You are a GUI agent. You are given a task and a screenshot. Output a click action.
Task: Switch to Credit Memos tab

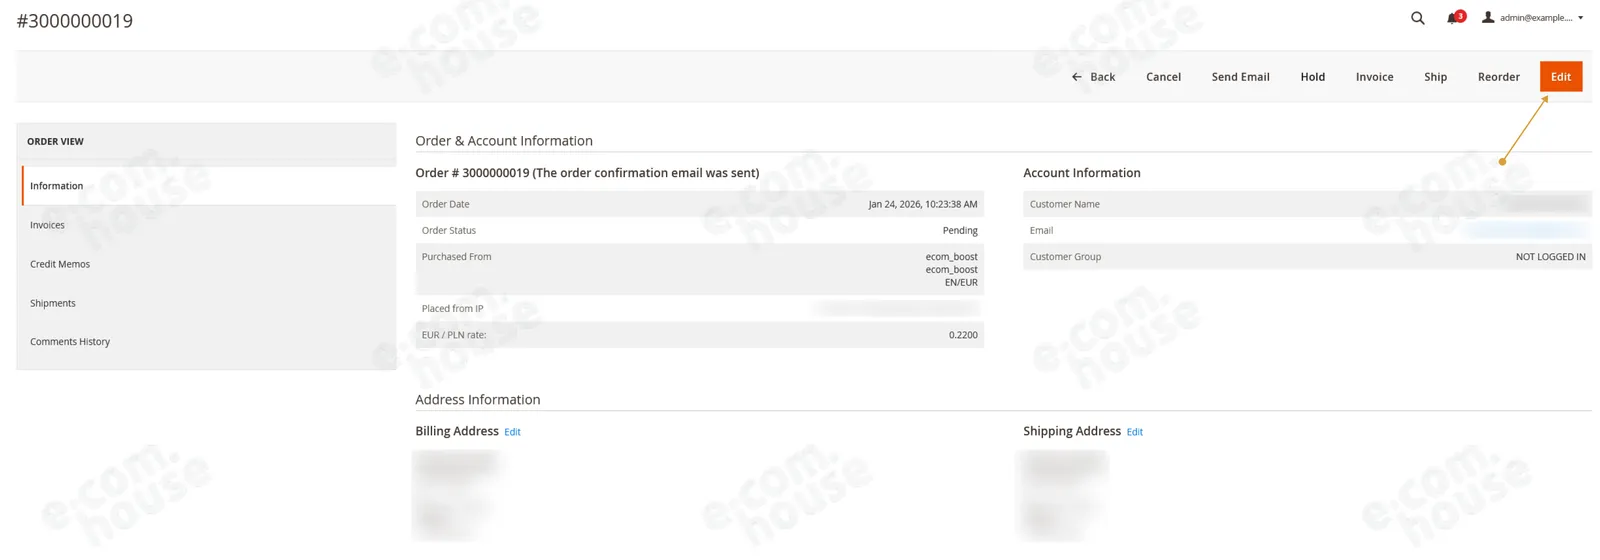[207, 264]
